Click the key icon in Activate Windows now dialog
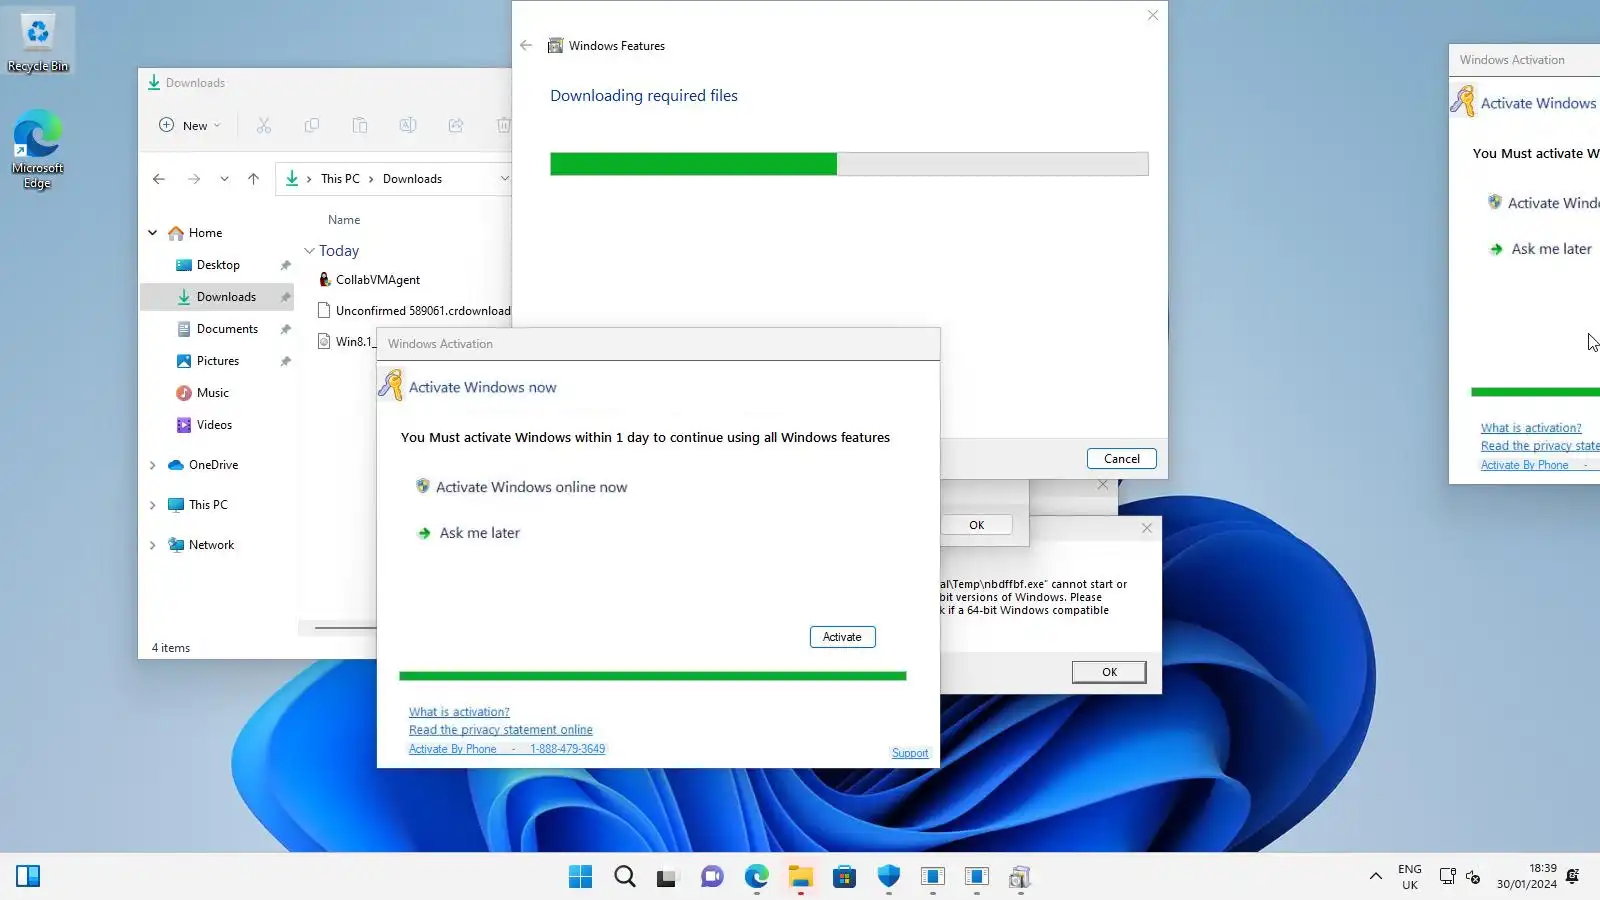 [x=391, y=385]
